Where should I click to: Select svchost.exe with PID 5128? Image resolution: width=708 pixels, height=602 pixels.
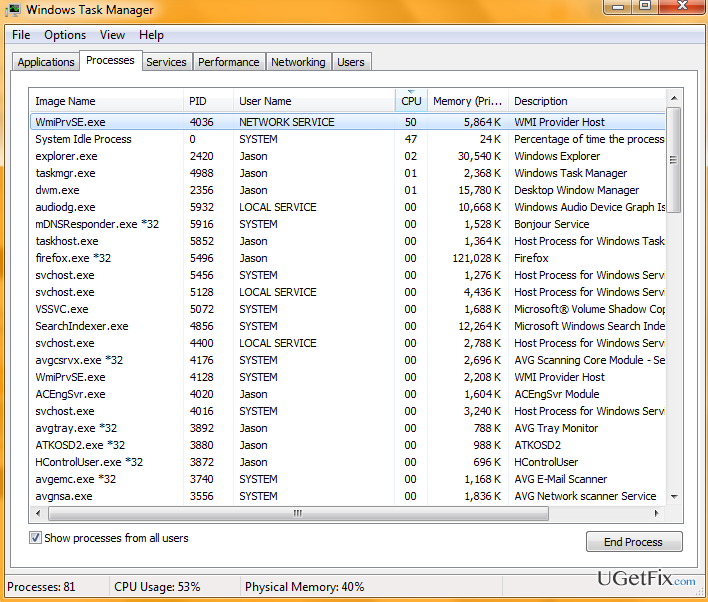click(x=348, y=292)
